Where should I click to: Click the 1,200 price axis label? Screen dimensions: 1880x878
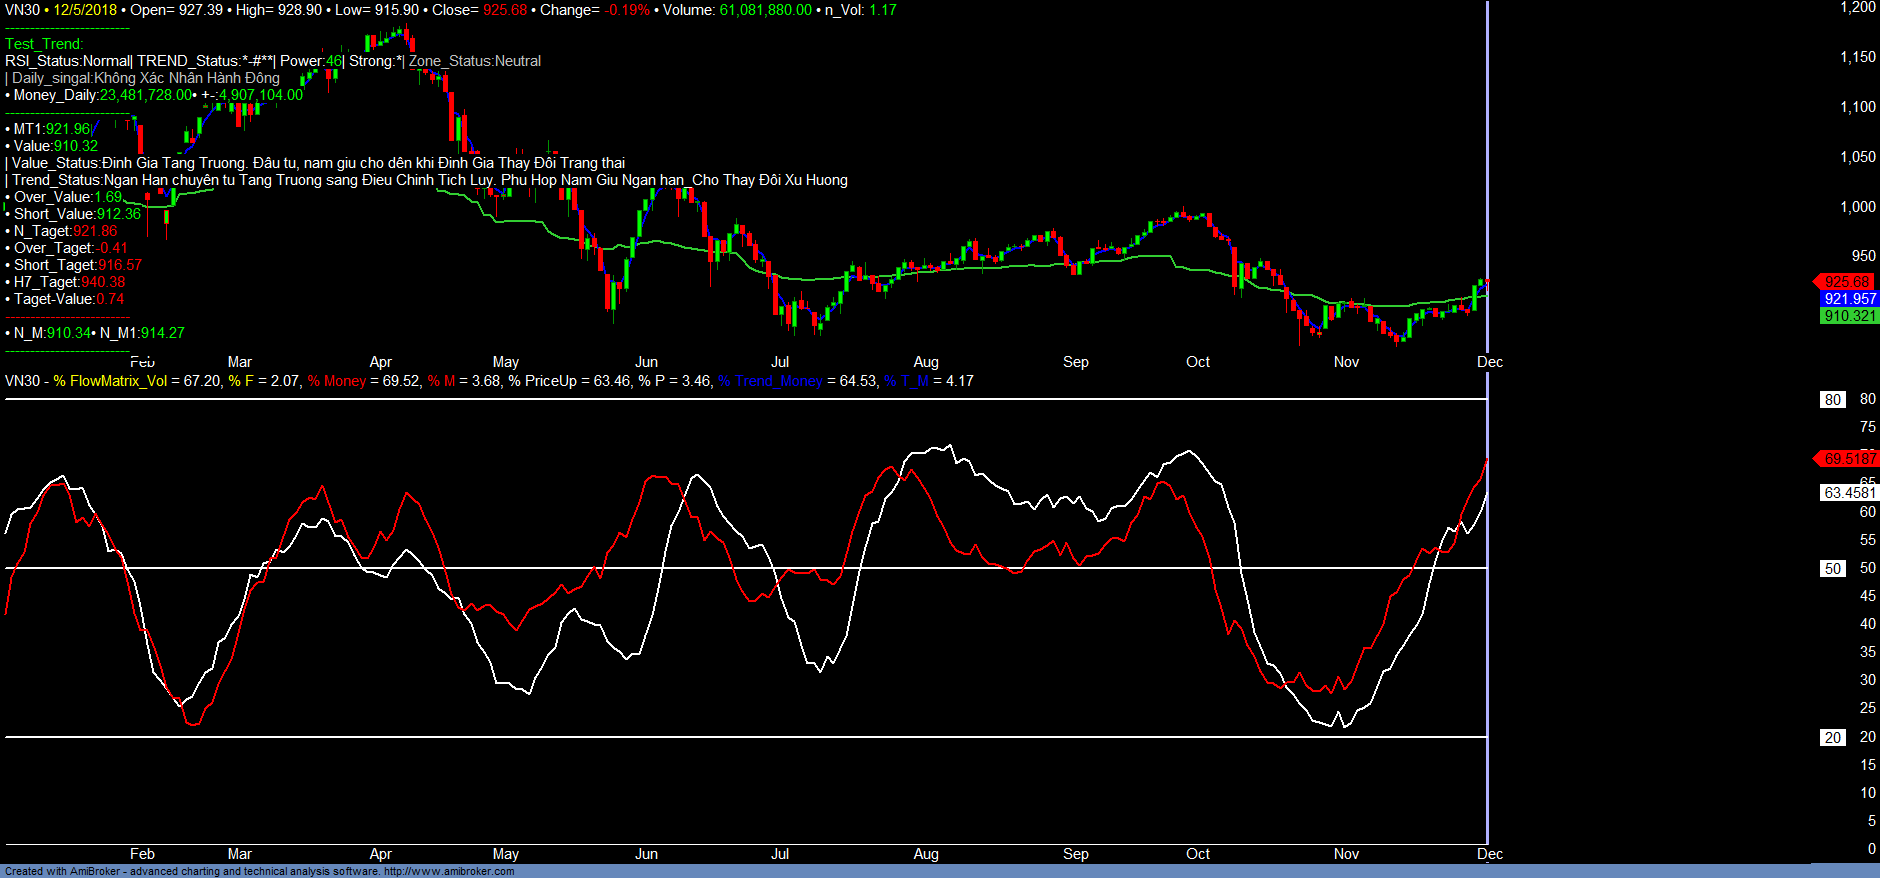1858,8
